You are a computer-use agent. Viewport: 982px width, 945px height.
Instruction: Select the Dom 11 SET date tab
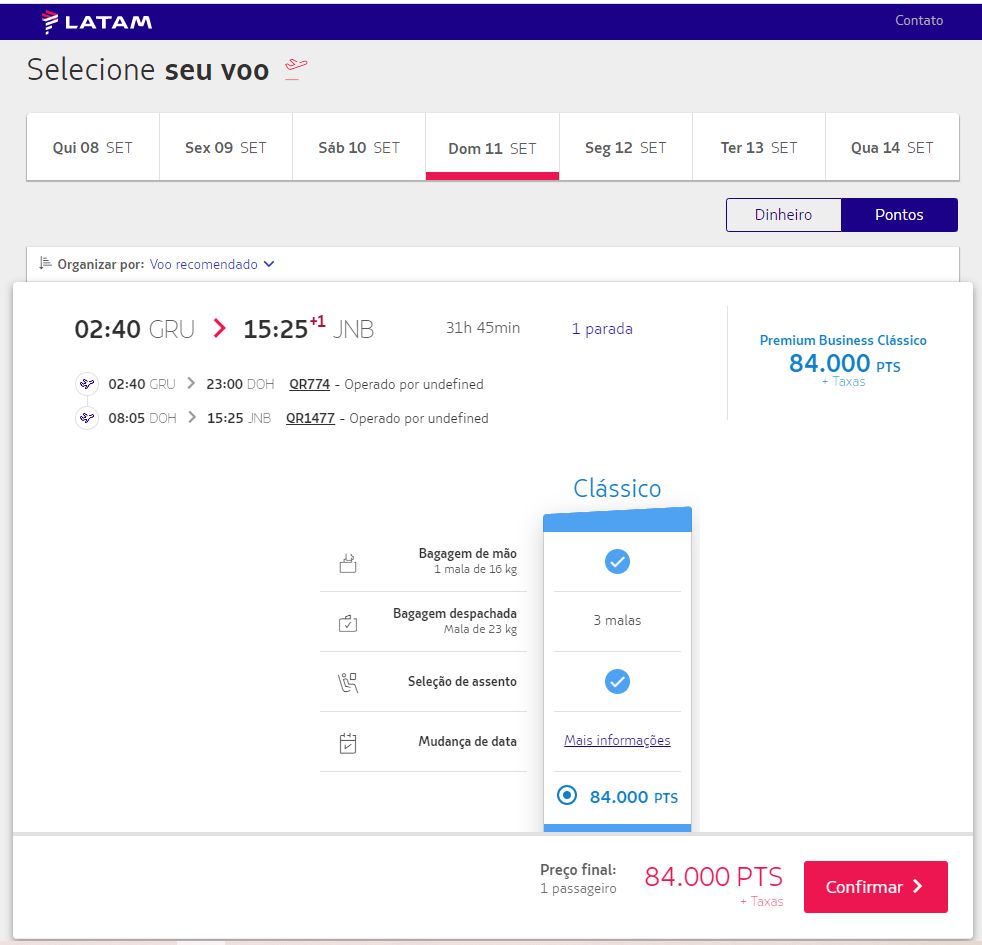492,147
